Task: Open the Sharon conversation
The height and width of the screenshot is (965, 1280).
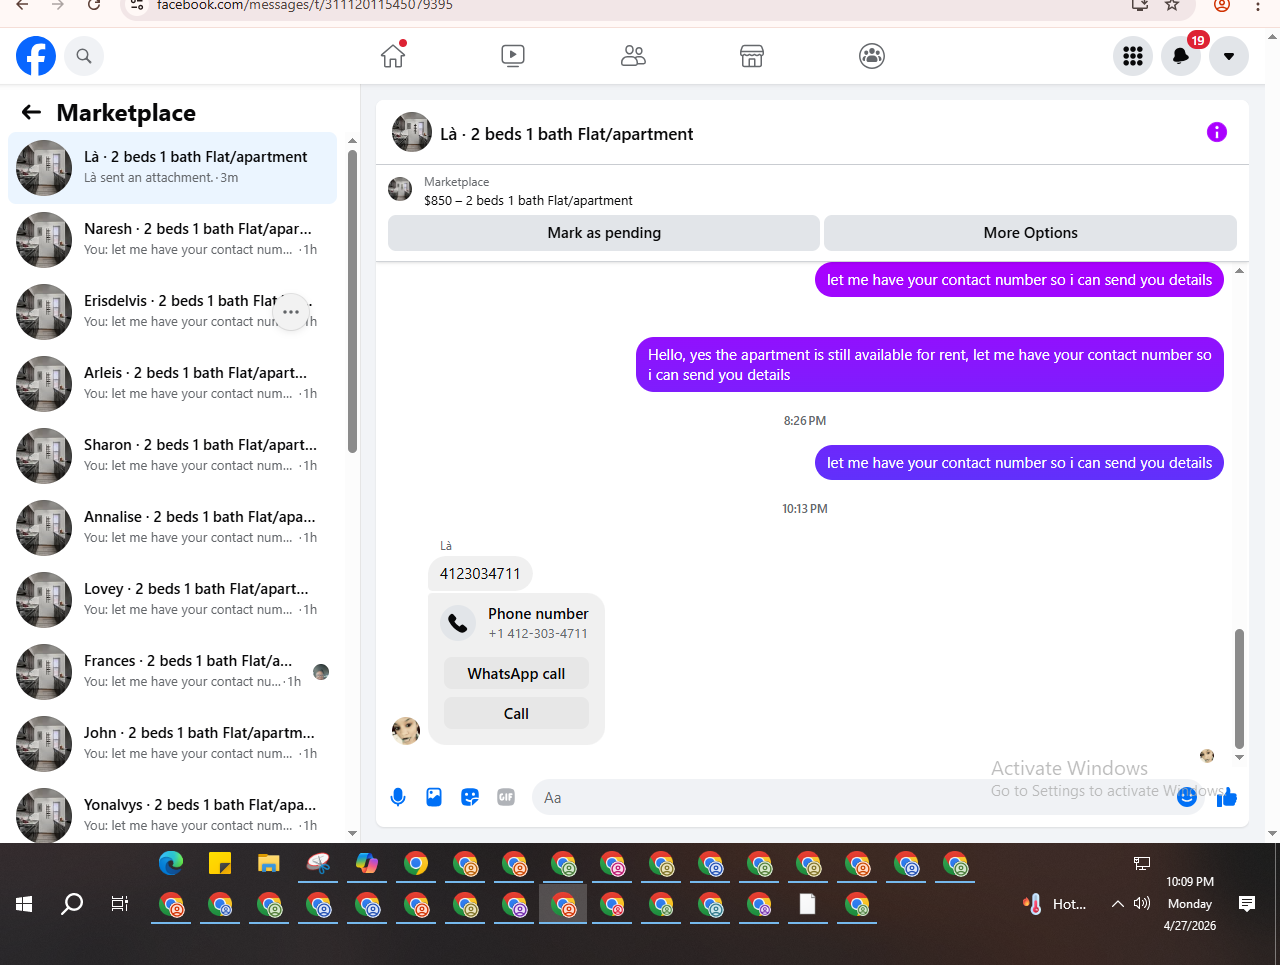Action: [x=172, y=456]
